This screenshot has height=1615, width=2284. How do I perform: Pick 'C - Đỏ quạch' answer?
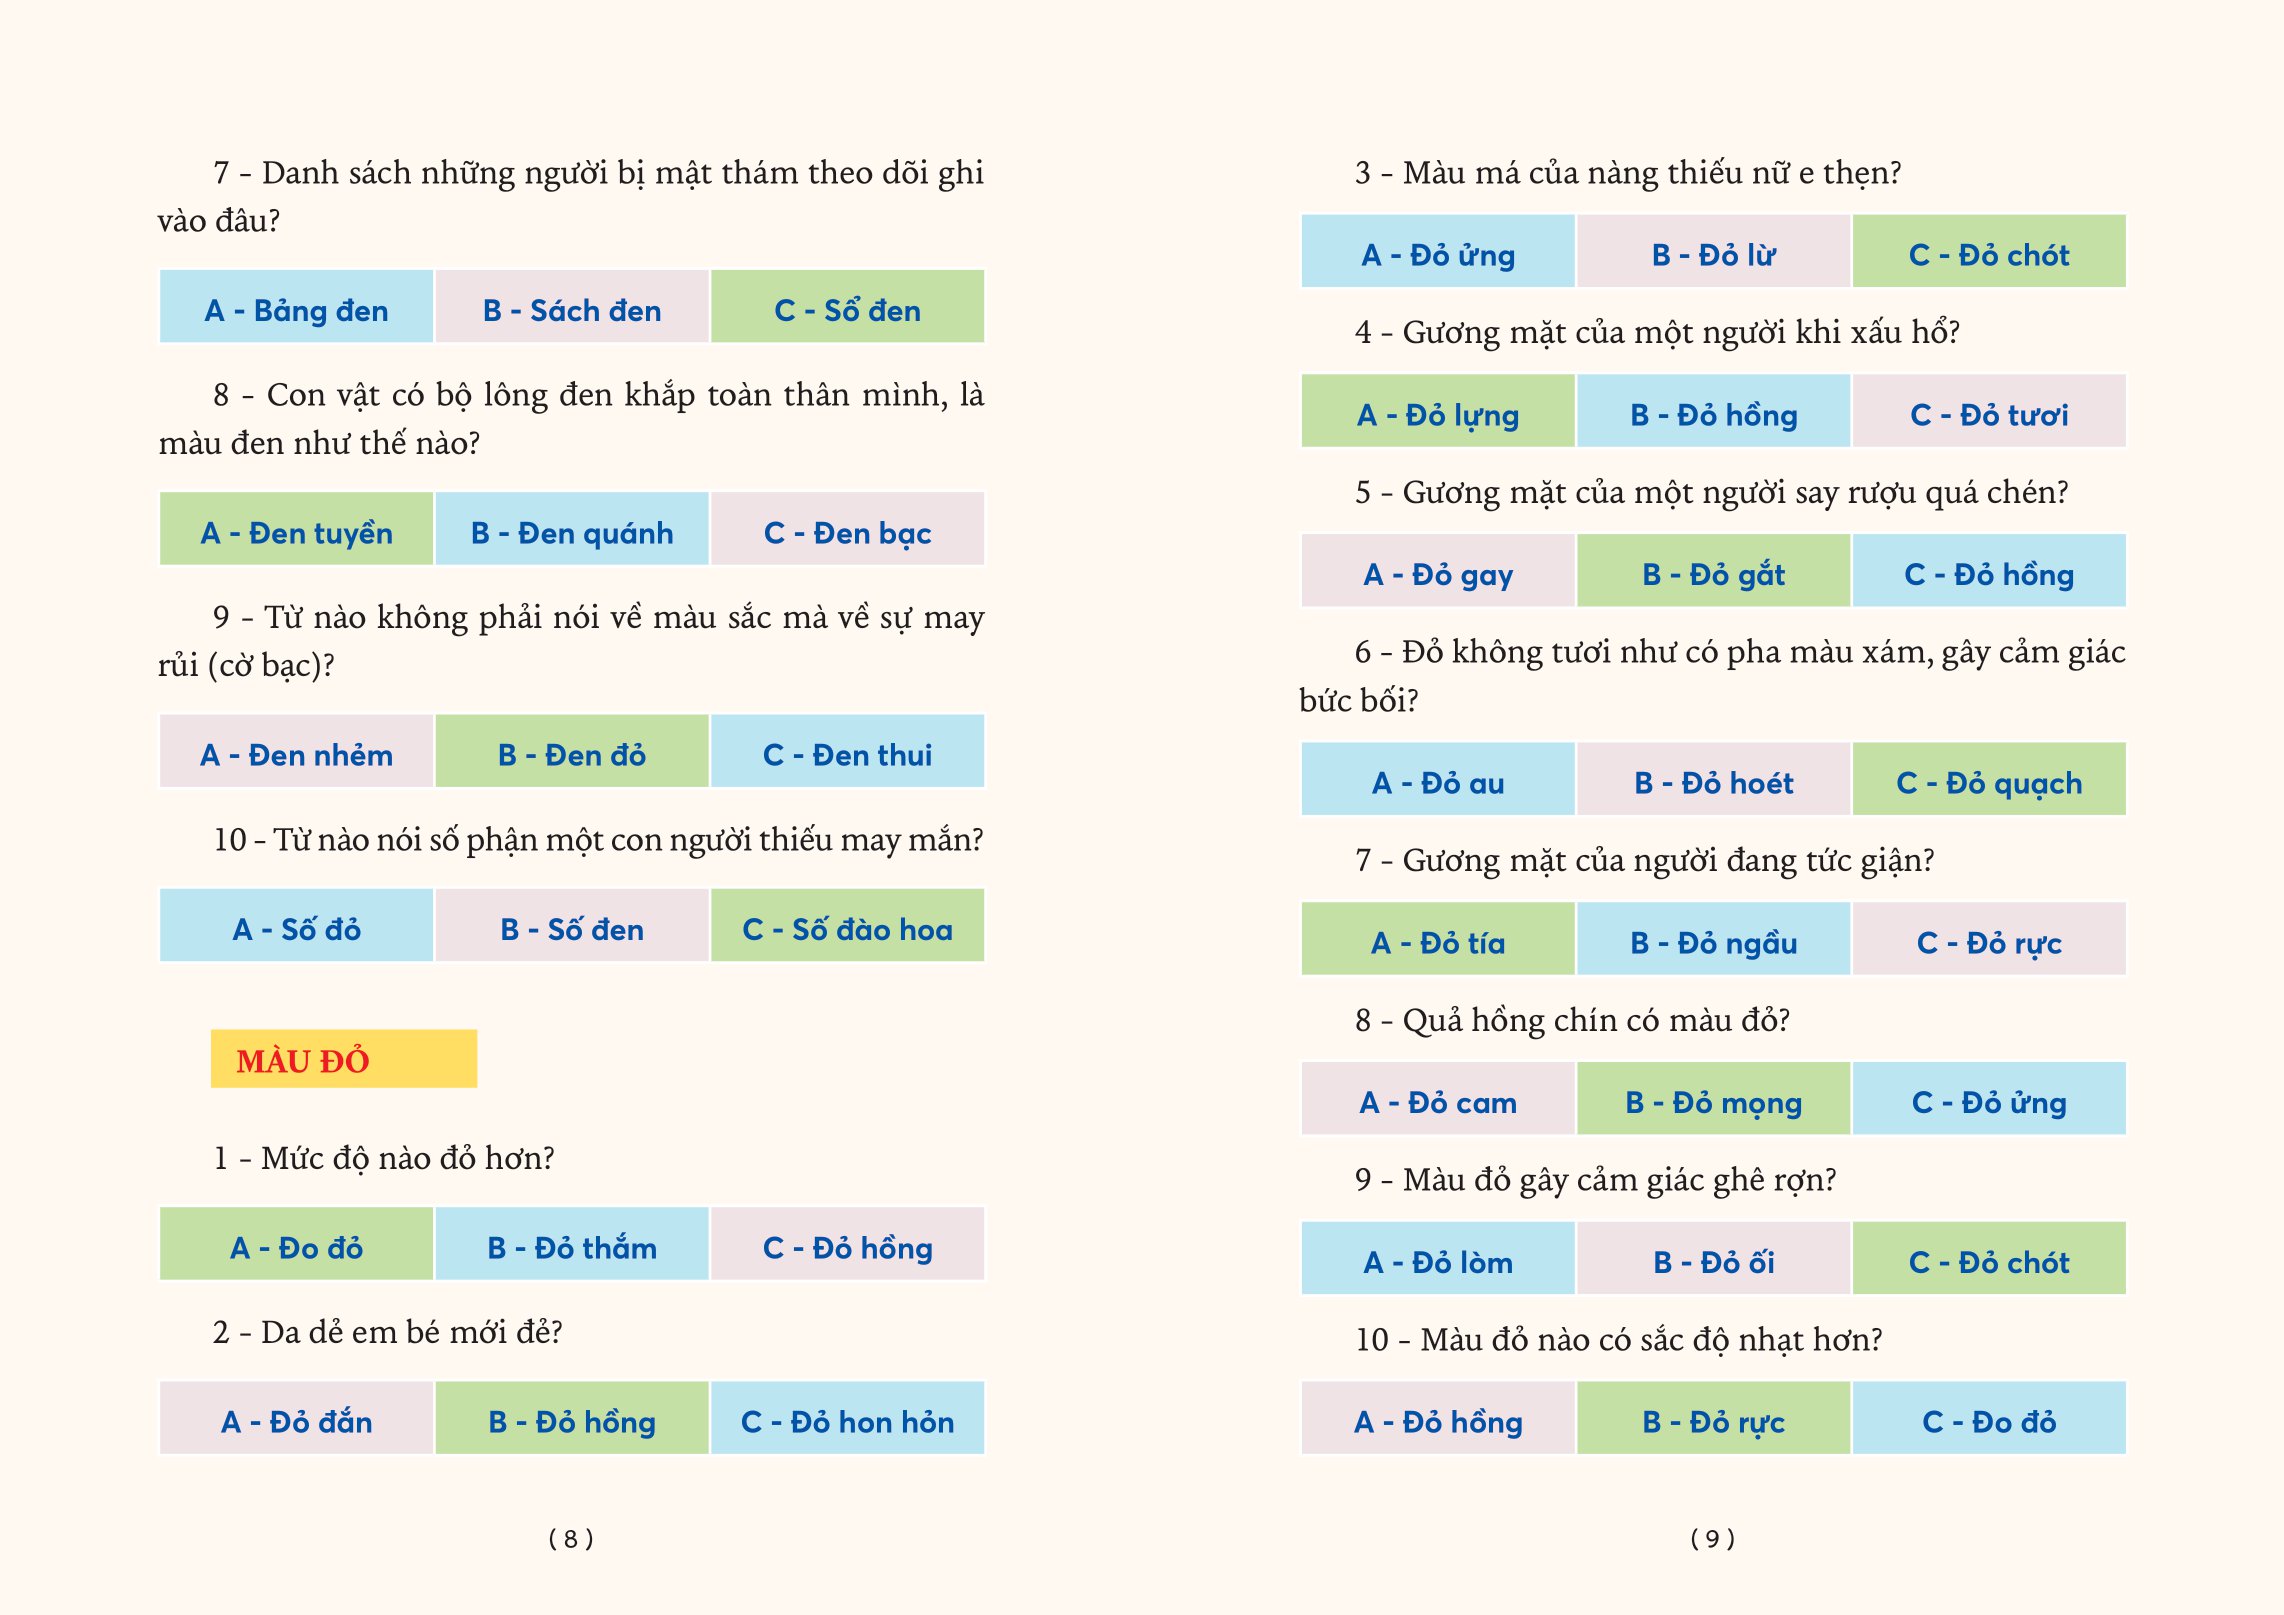click(1989, 781)
